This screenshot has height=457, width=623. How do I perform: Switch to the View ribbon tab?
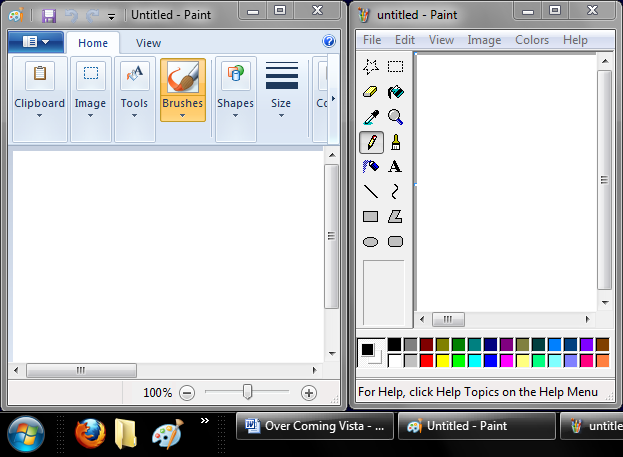point(148,43)
